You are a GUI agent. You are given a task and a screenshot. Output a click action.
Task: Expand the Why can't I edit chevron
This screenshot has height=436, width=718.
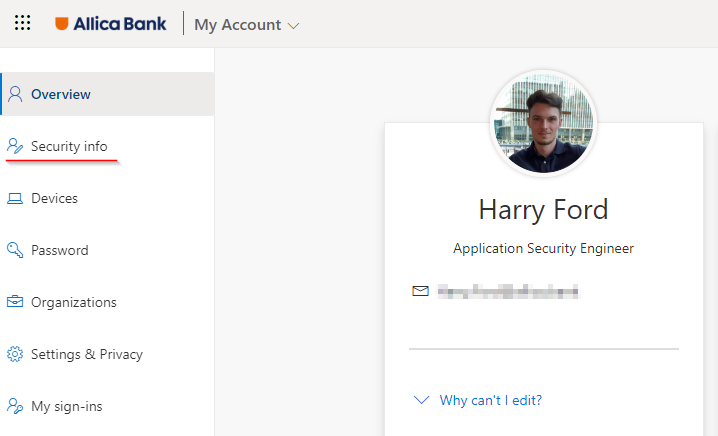(x=421, y=400)
